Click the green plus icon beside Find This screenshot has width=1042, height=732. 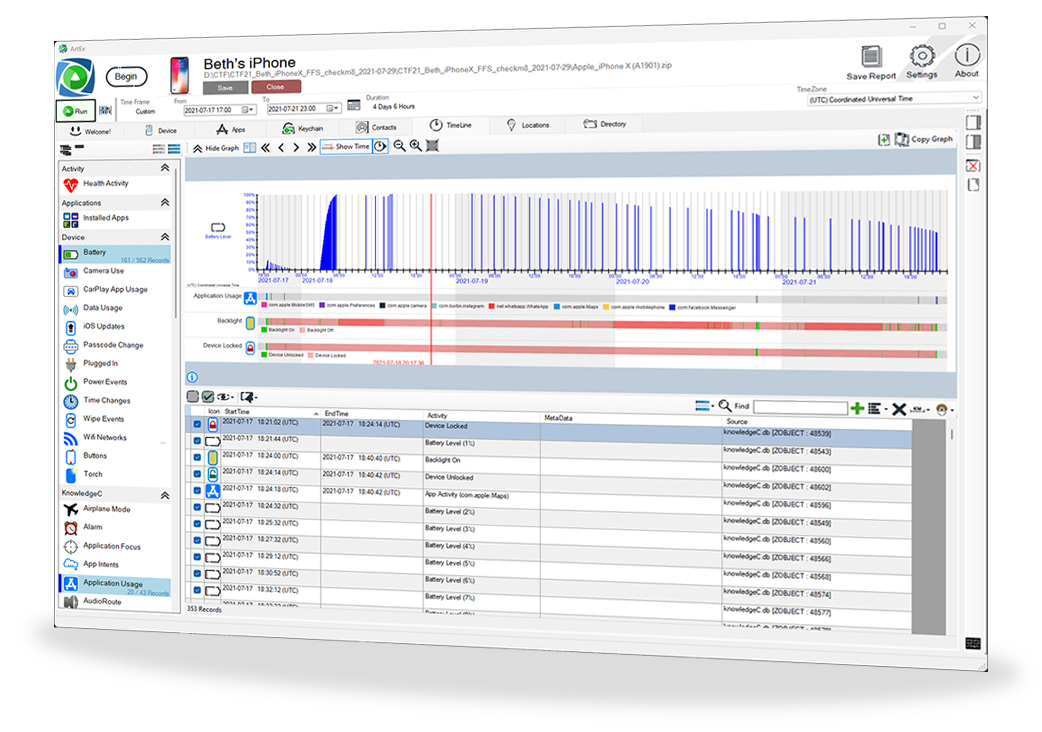857,409
